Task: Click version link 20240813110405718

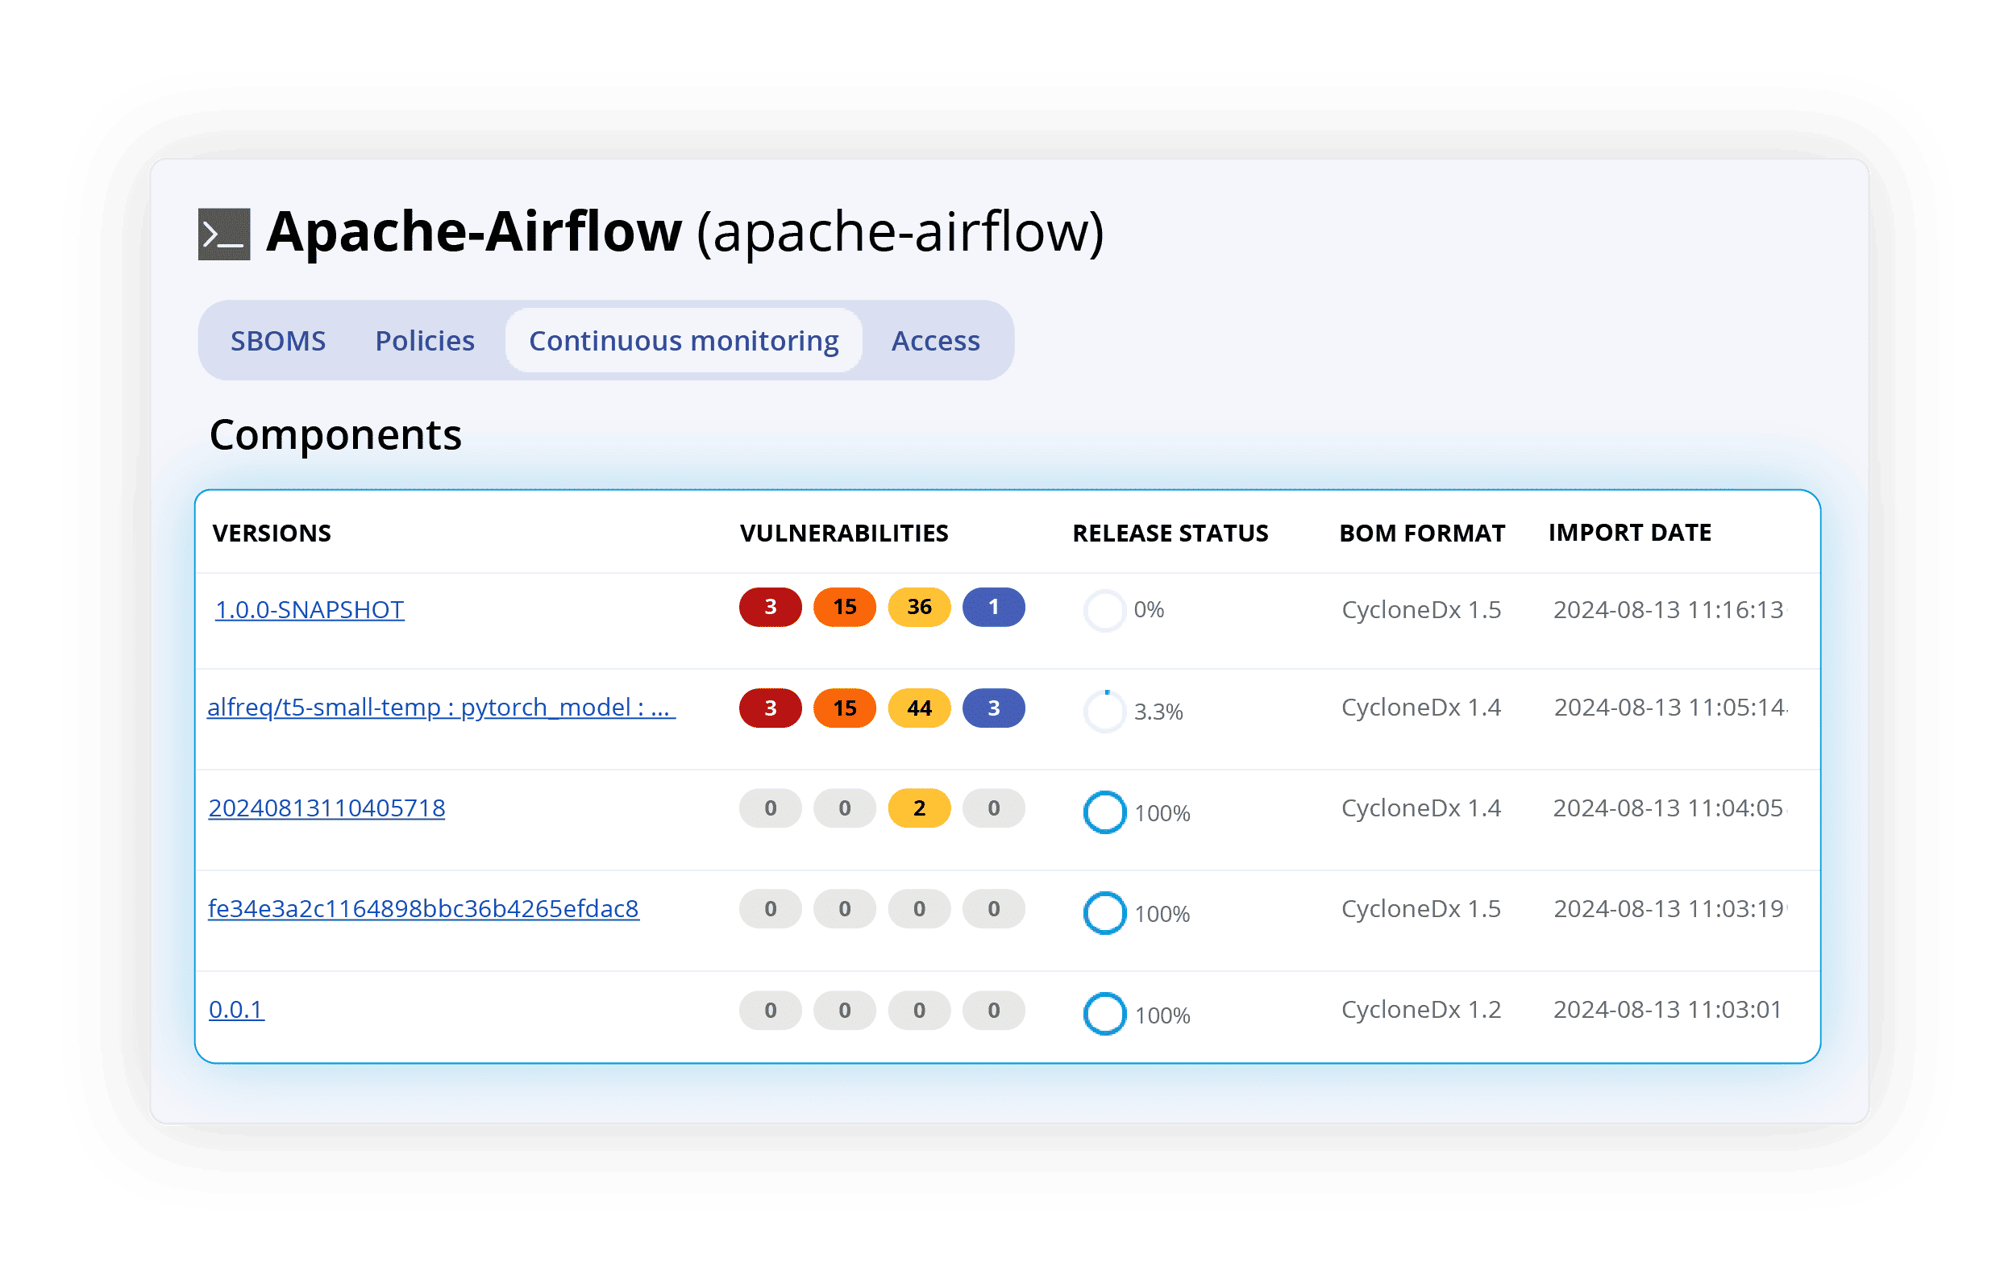Action: (x=328, y=807)
